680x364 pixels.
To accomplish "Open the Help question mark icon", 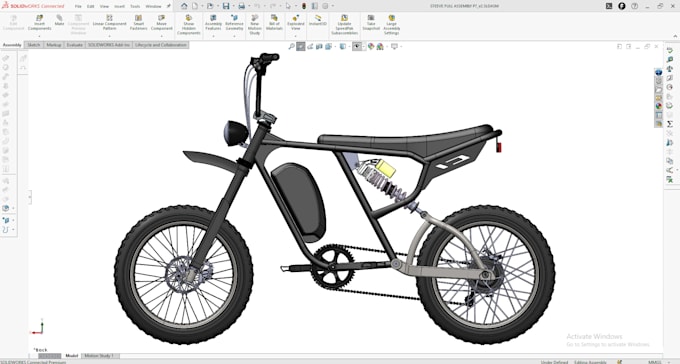I will [634, 6].
